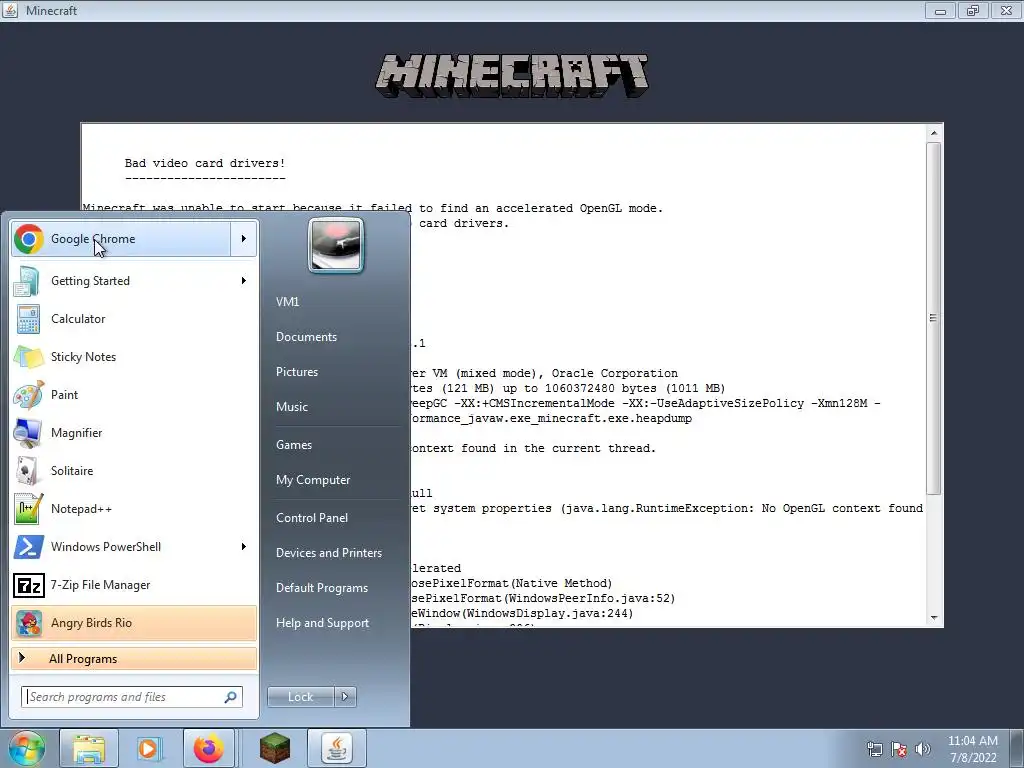
Task: Open My Computer from the Start menu
Action: click(313, 480)
